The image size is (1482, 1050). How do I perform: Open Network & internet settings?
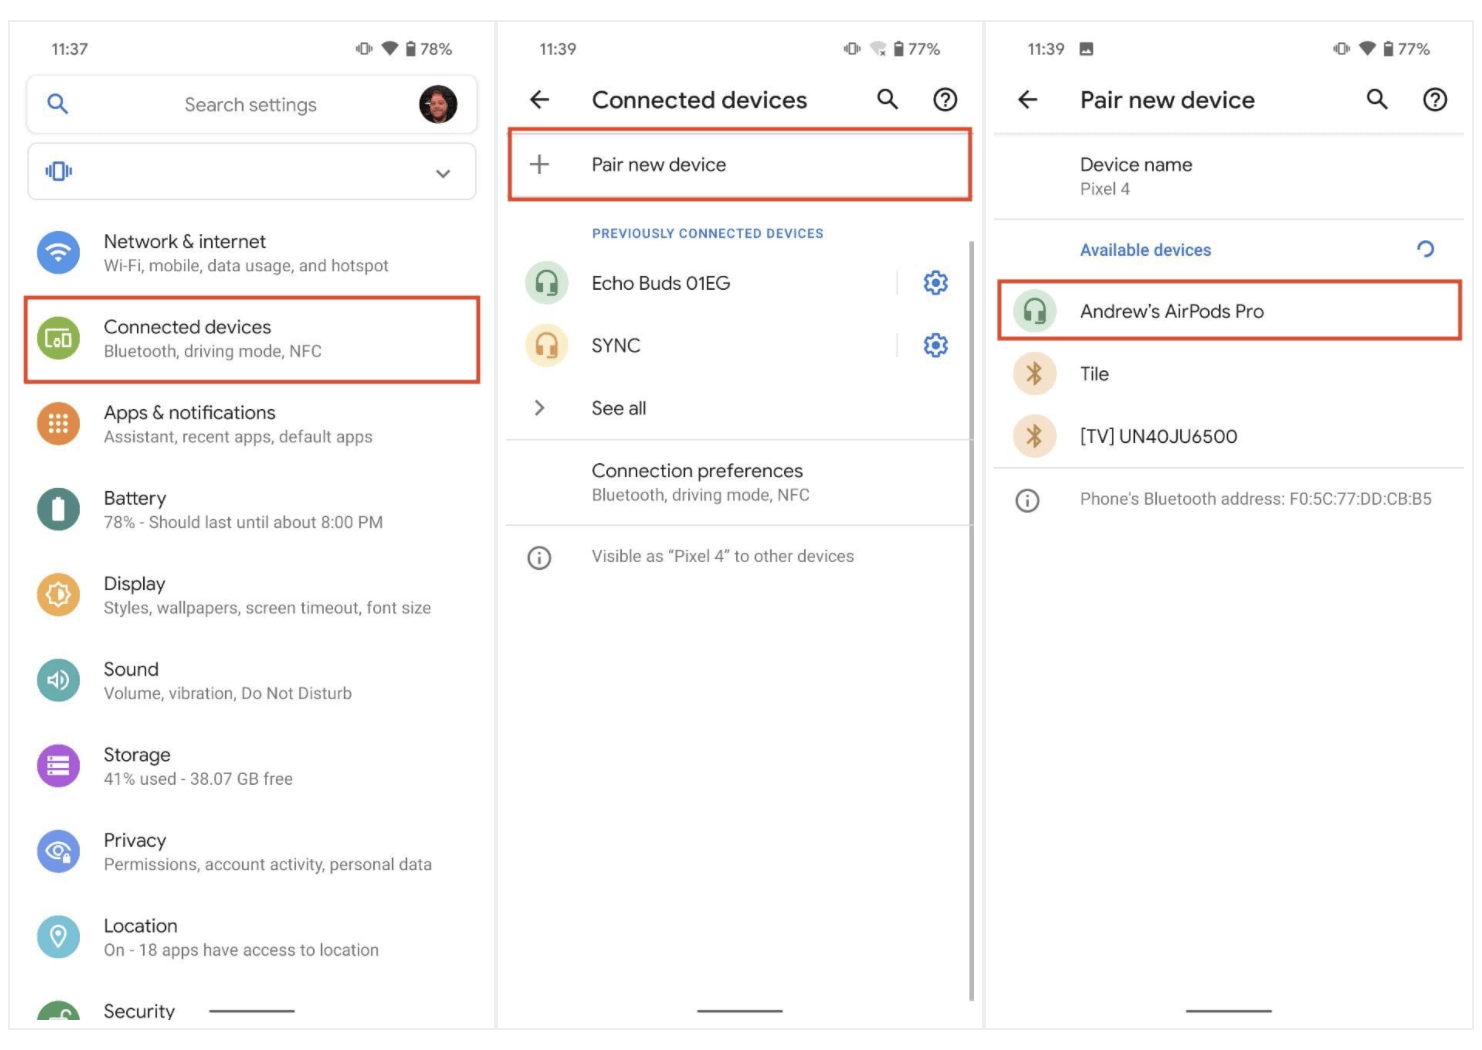(246, 253)
